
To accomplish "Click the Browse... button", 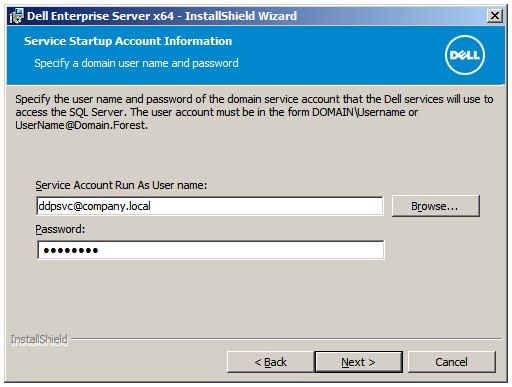I will coord(436,206).
